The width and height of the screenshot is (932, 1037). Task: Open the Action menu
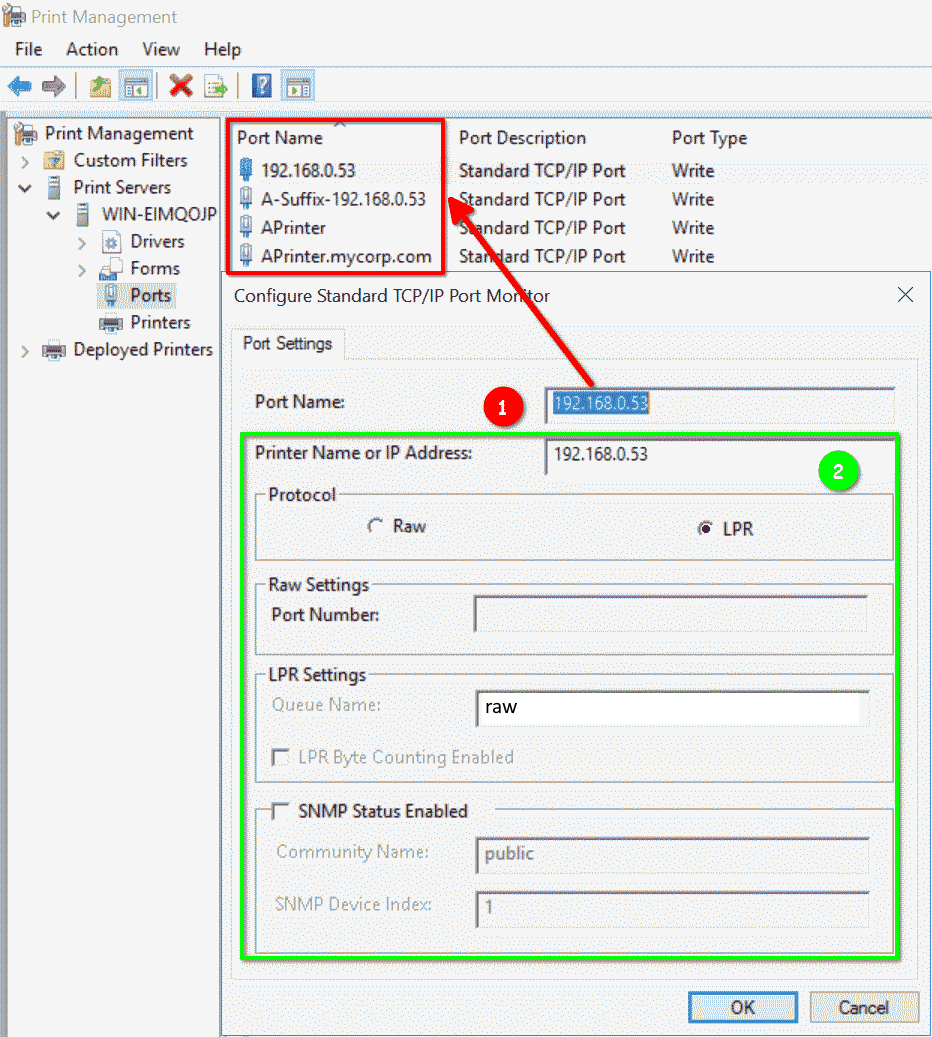click(x=92, y=49)
